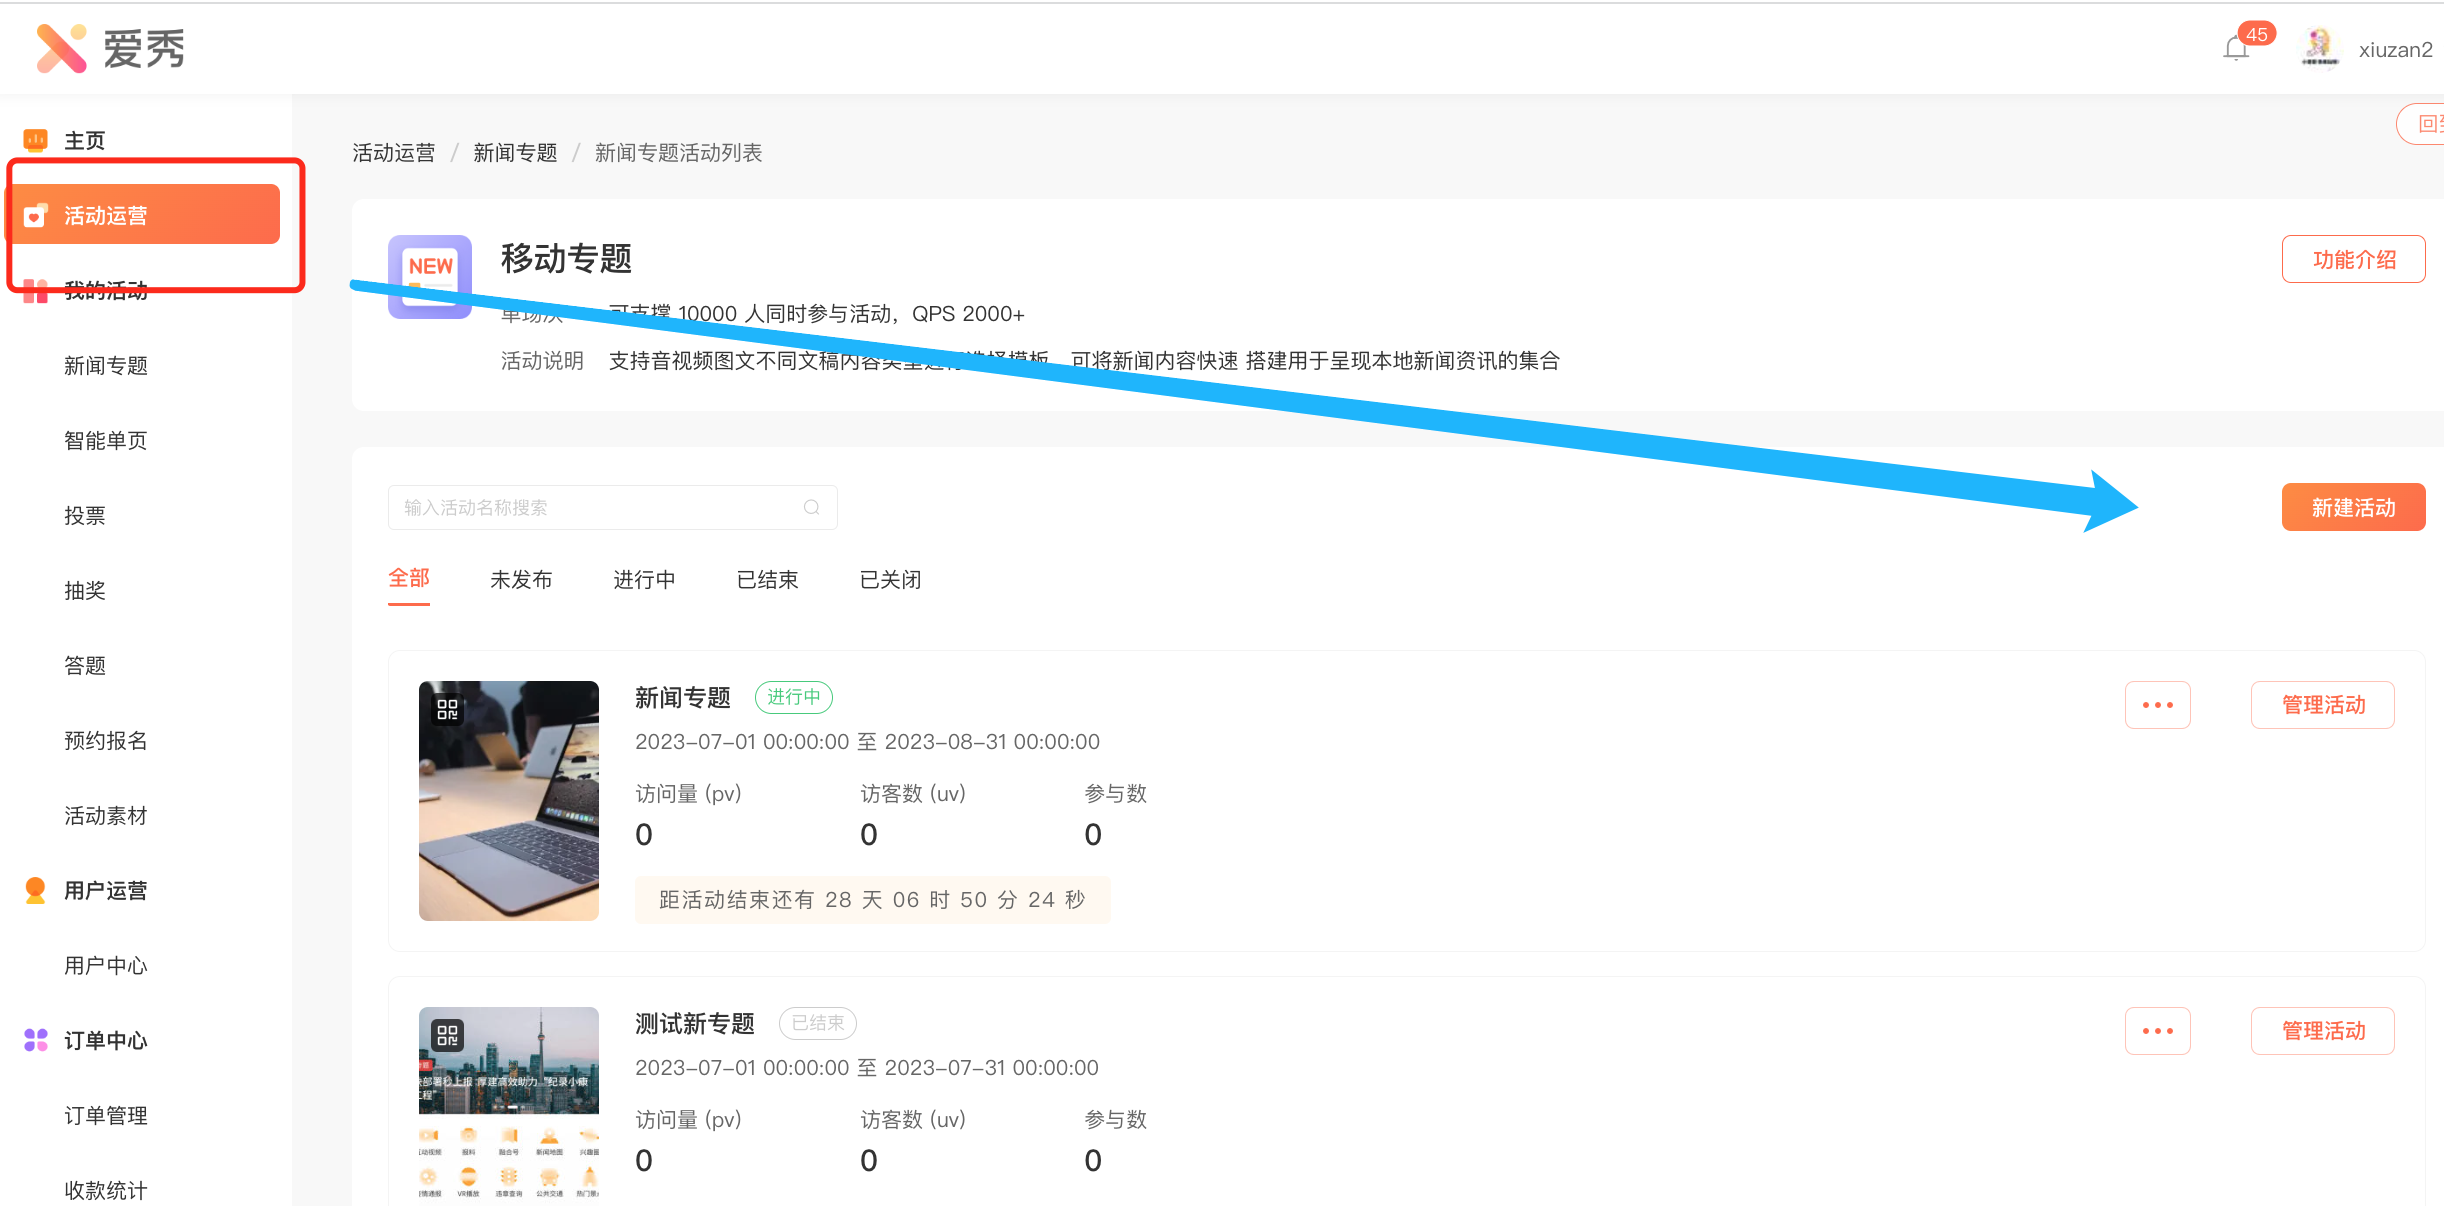Click 管理活动 for 新闻专题
Viewport: 2444px width, 1206px height.
click(x=2322, y=705)
